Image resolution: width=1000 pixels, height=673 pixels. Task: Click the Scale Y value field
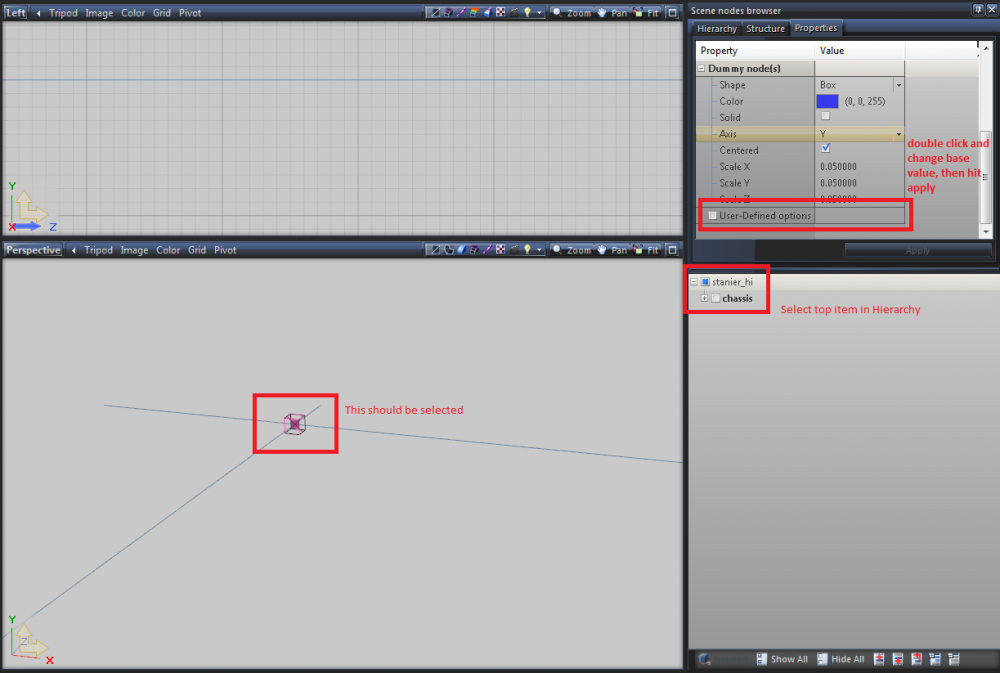859,183
